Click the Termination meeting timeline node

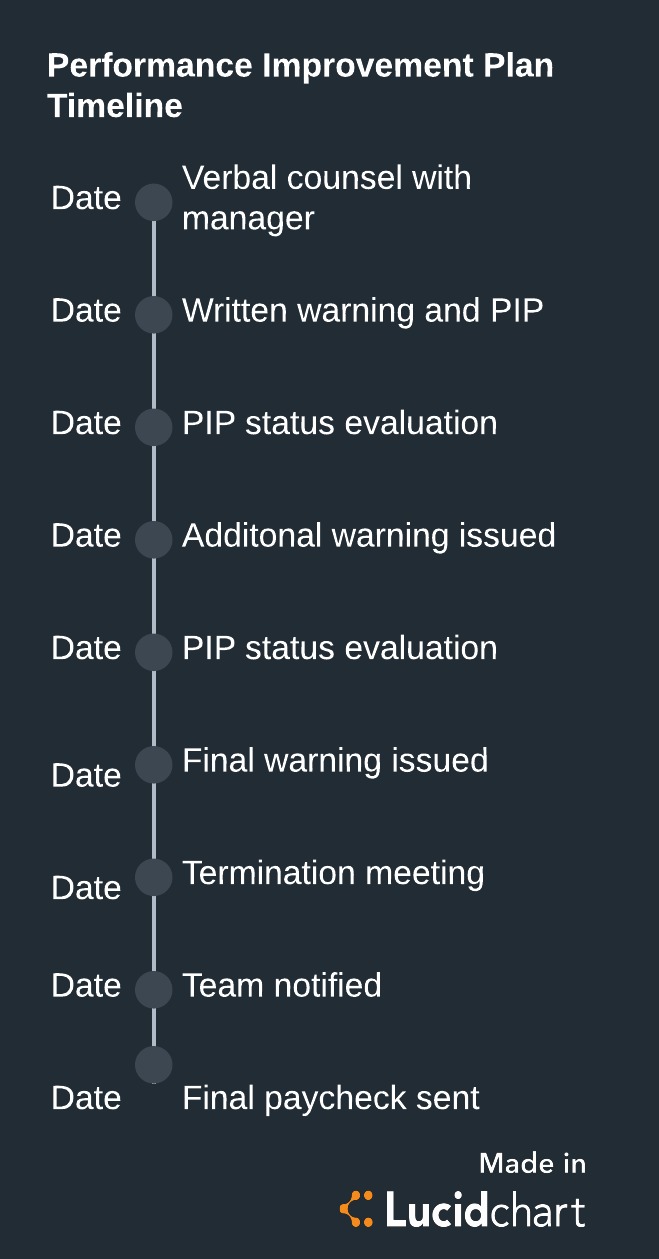pyautogui.click(x=154, y=877)
